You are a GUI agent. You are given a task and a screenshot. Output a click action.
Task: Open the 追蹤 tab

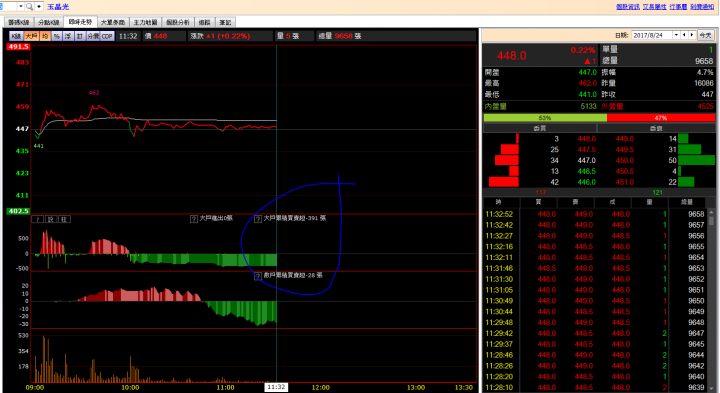tap(205, 22)
